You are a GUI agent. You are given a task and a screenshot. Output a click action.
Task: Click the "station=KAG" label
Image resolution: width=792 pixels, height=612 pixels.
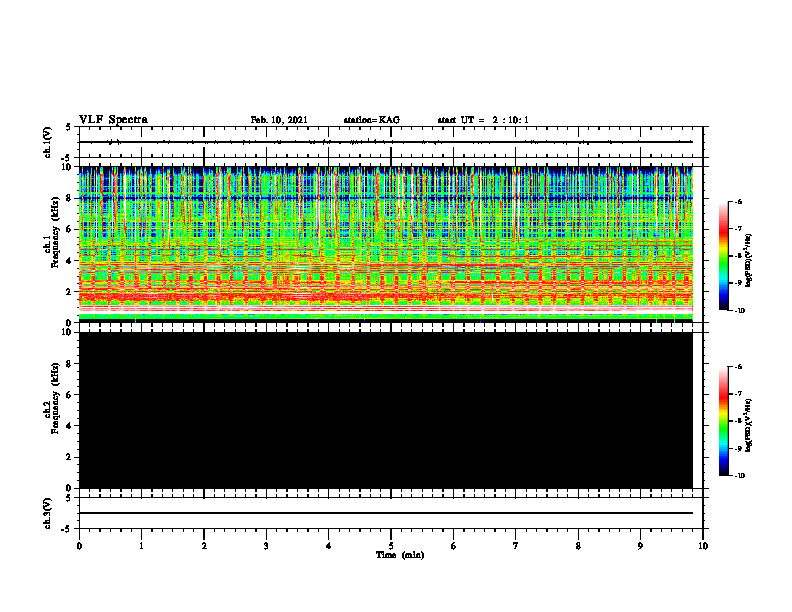(372, 120)
